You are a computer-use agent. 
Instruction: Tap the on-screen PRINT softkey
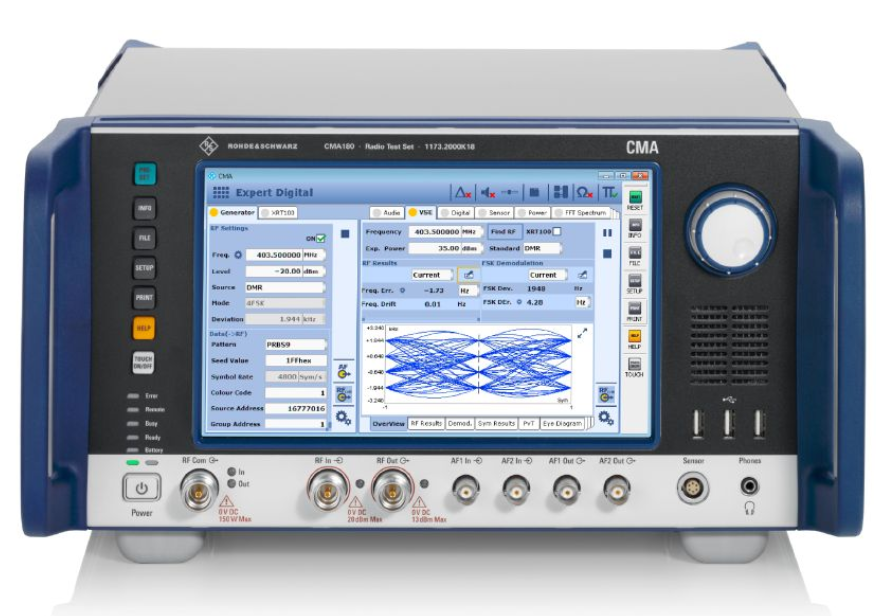pyautogui.click(x=635, y=309)
